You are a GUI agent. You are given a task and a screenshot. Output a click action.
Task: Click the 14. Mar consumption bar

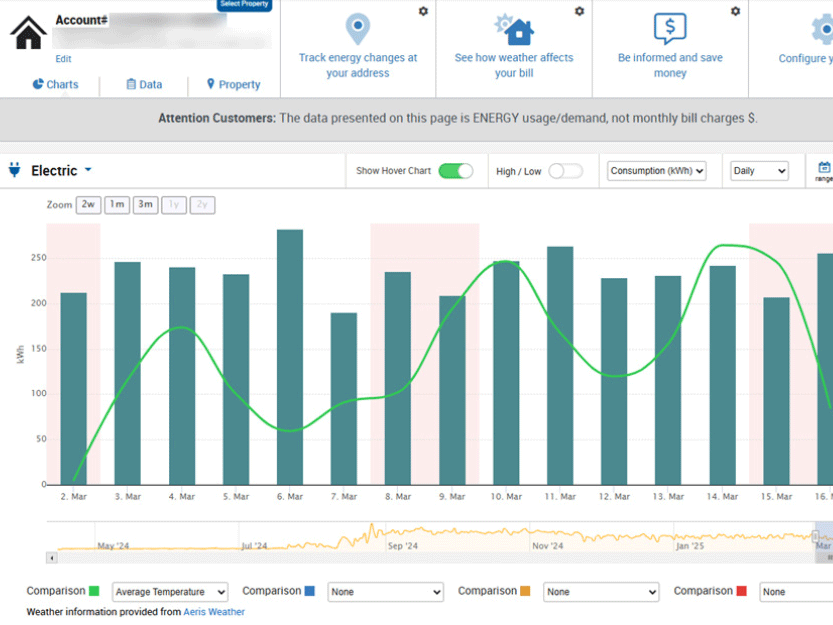pos(722,375)
